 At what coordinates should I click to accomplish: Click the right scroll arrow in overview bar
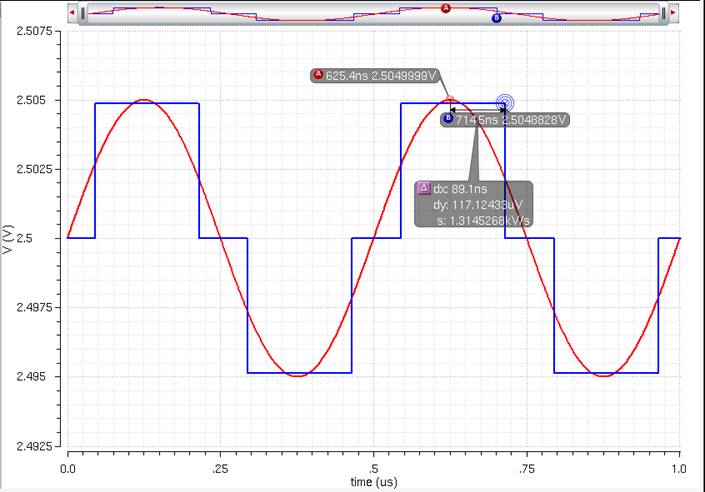(x=673, y=13)
